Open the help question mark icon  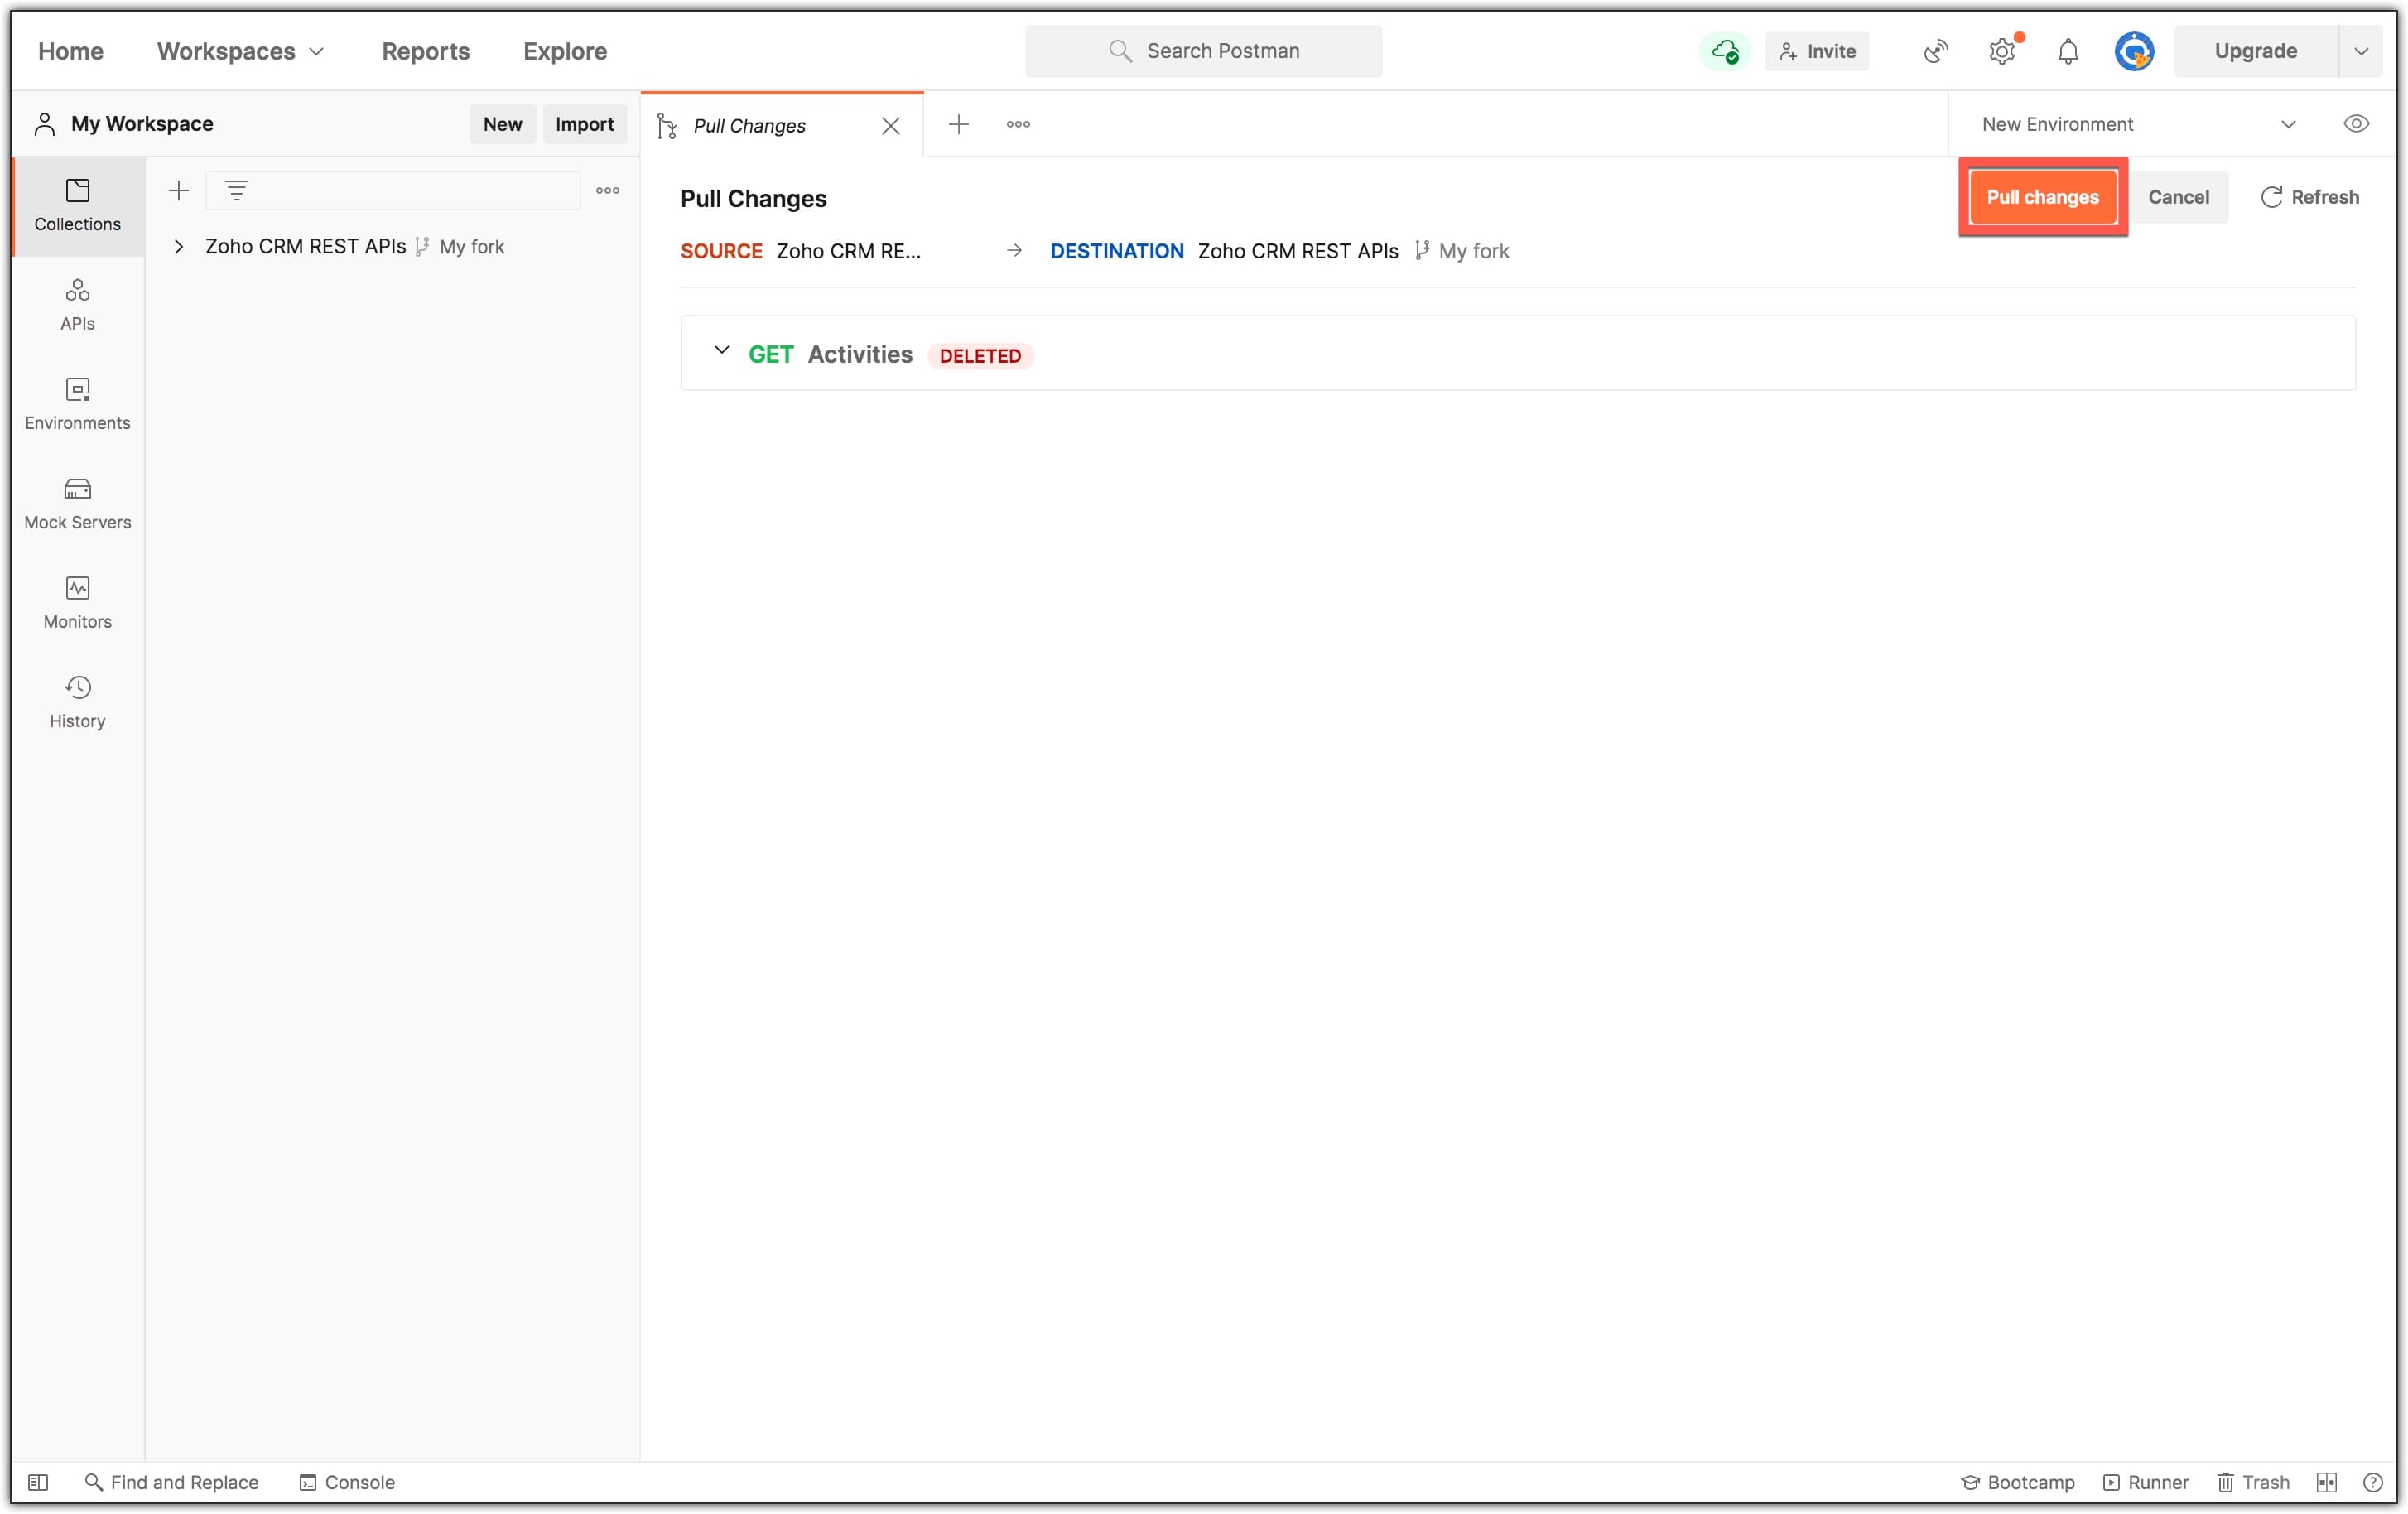(x=2373, y=1482)
